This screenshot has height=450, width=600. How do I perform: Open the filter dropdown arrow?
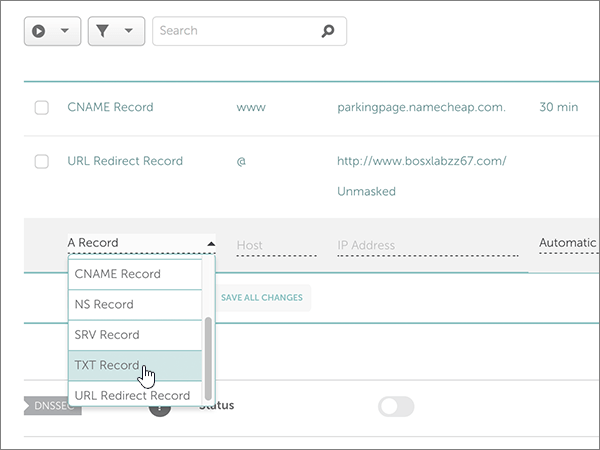[x=129, y=31]
